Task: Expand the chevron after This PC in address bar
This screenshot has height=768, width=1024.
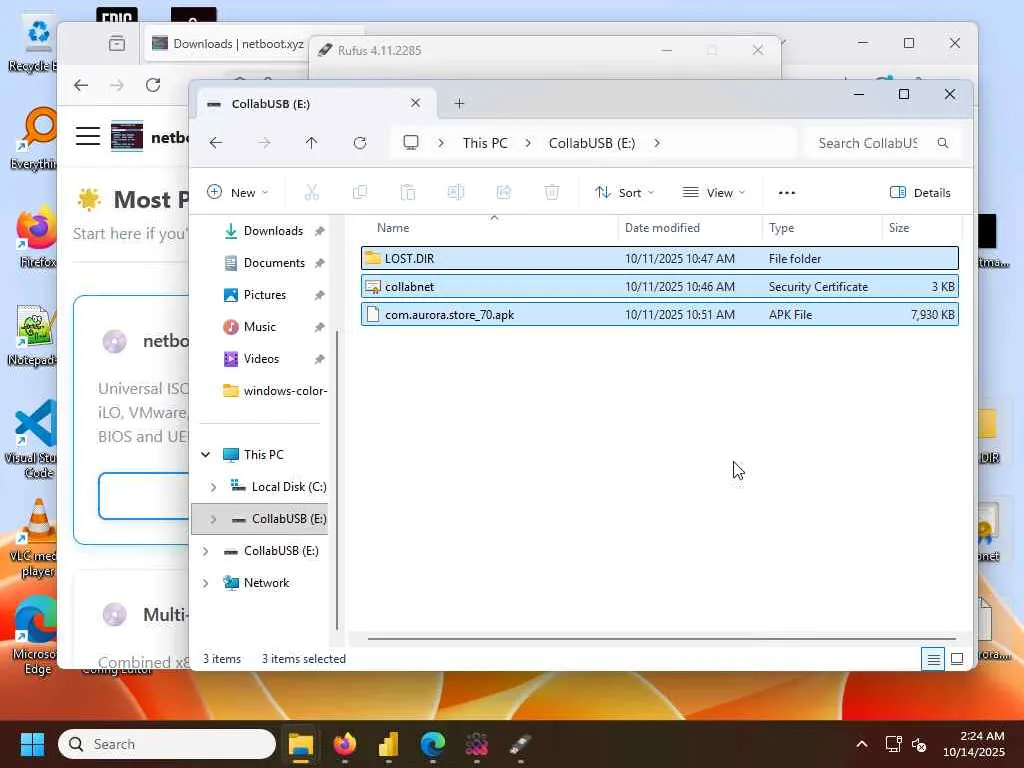Action: click(528, 143)
